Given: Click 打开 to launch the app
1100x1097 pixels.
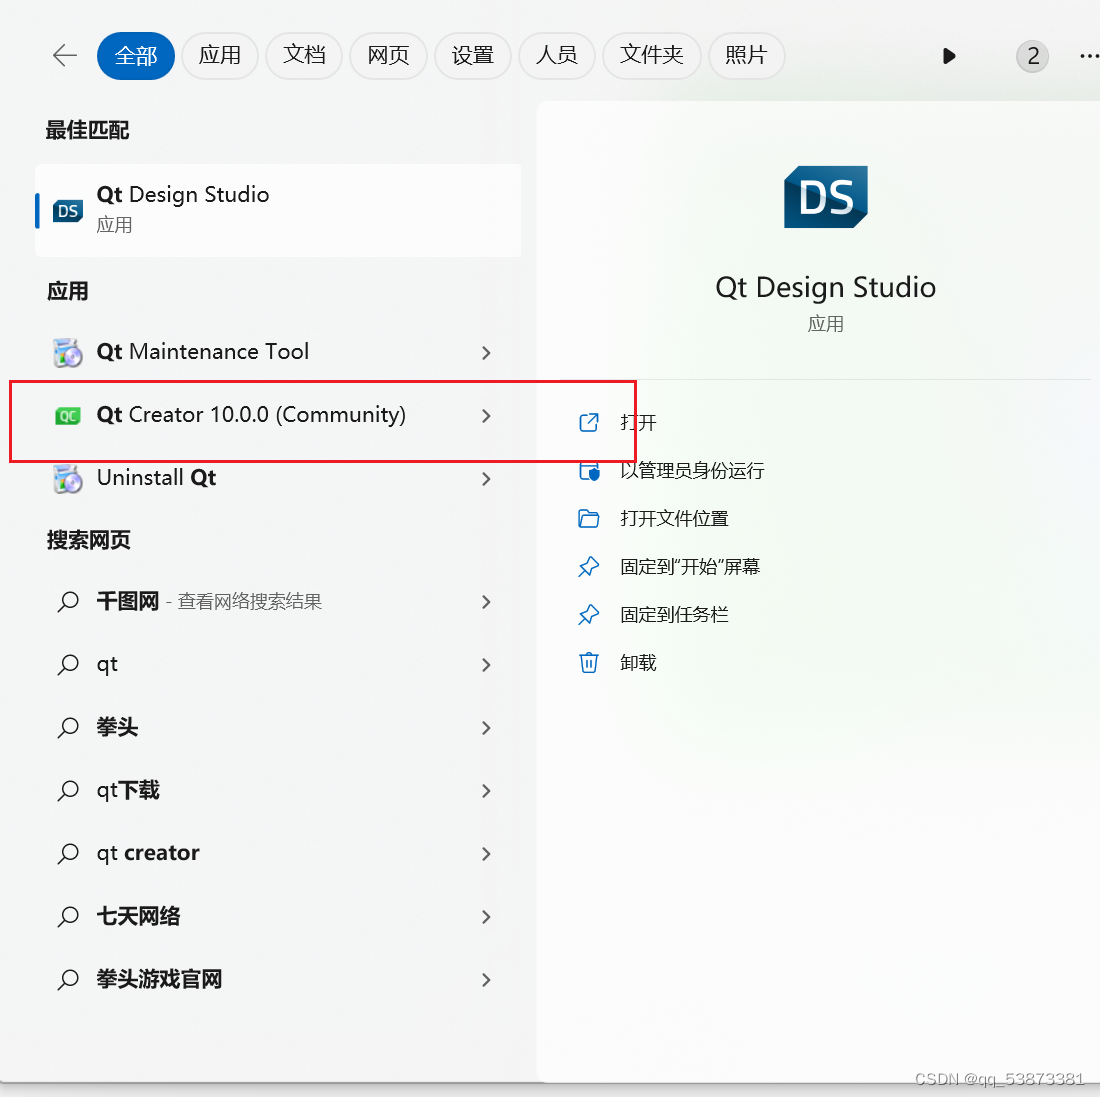Looking at the screenshot, I should (x=638, y=423).
